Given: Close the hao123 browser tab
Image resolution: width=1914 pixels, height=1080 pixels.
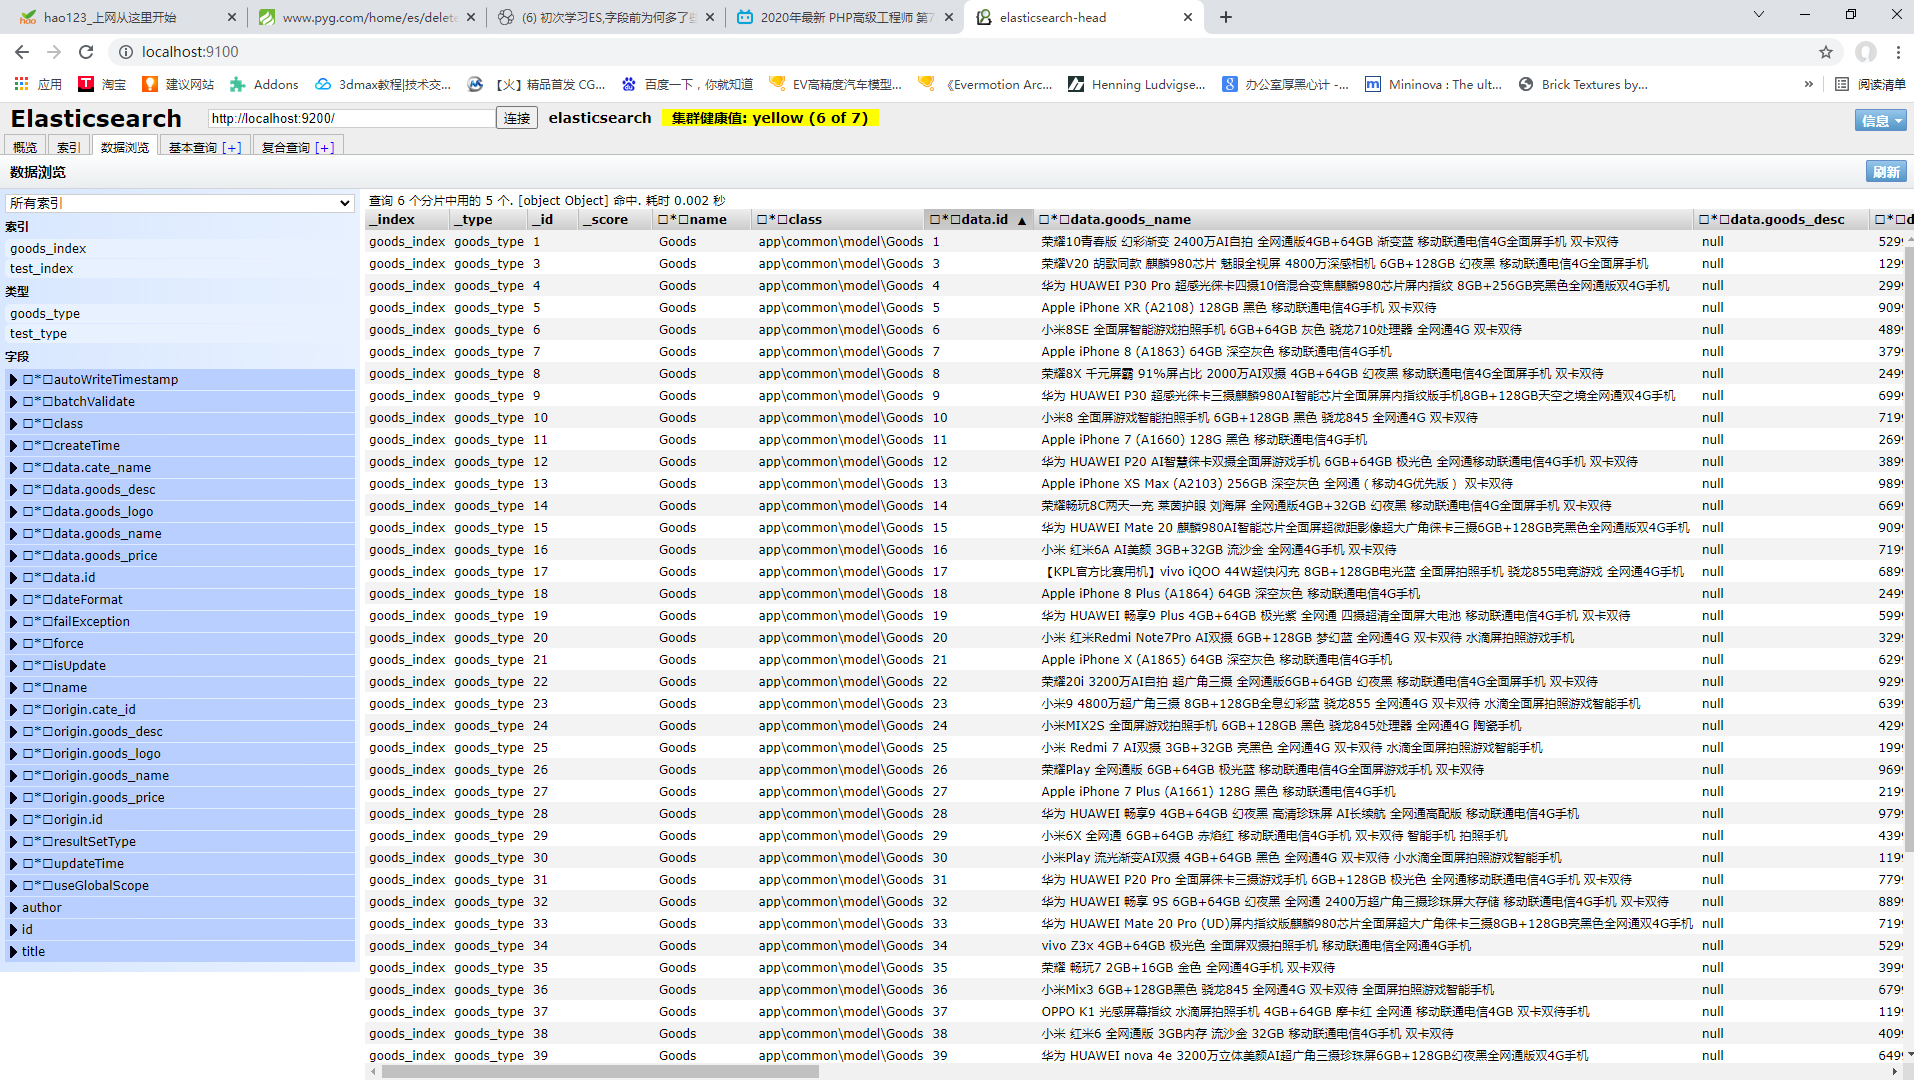Looking at the screenshot, I should (x=232, y=17).
